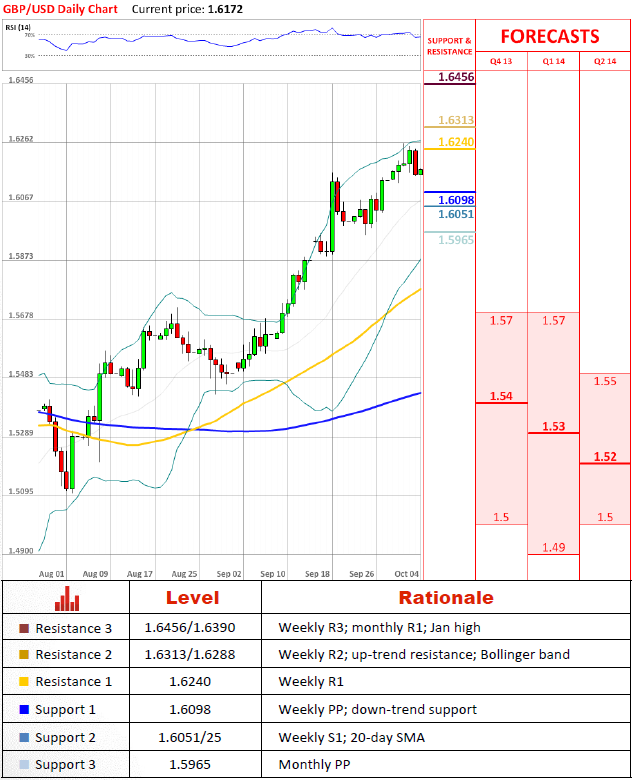Screen dimensions: 633x780
Task: Click the 1.5873 price axis label
Action: point(21,256)
